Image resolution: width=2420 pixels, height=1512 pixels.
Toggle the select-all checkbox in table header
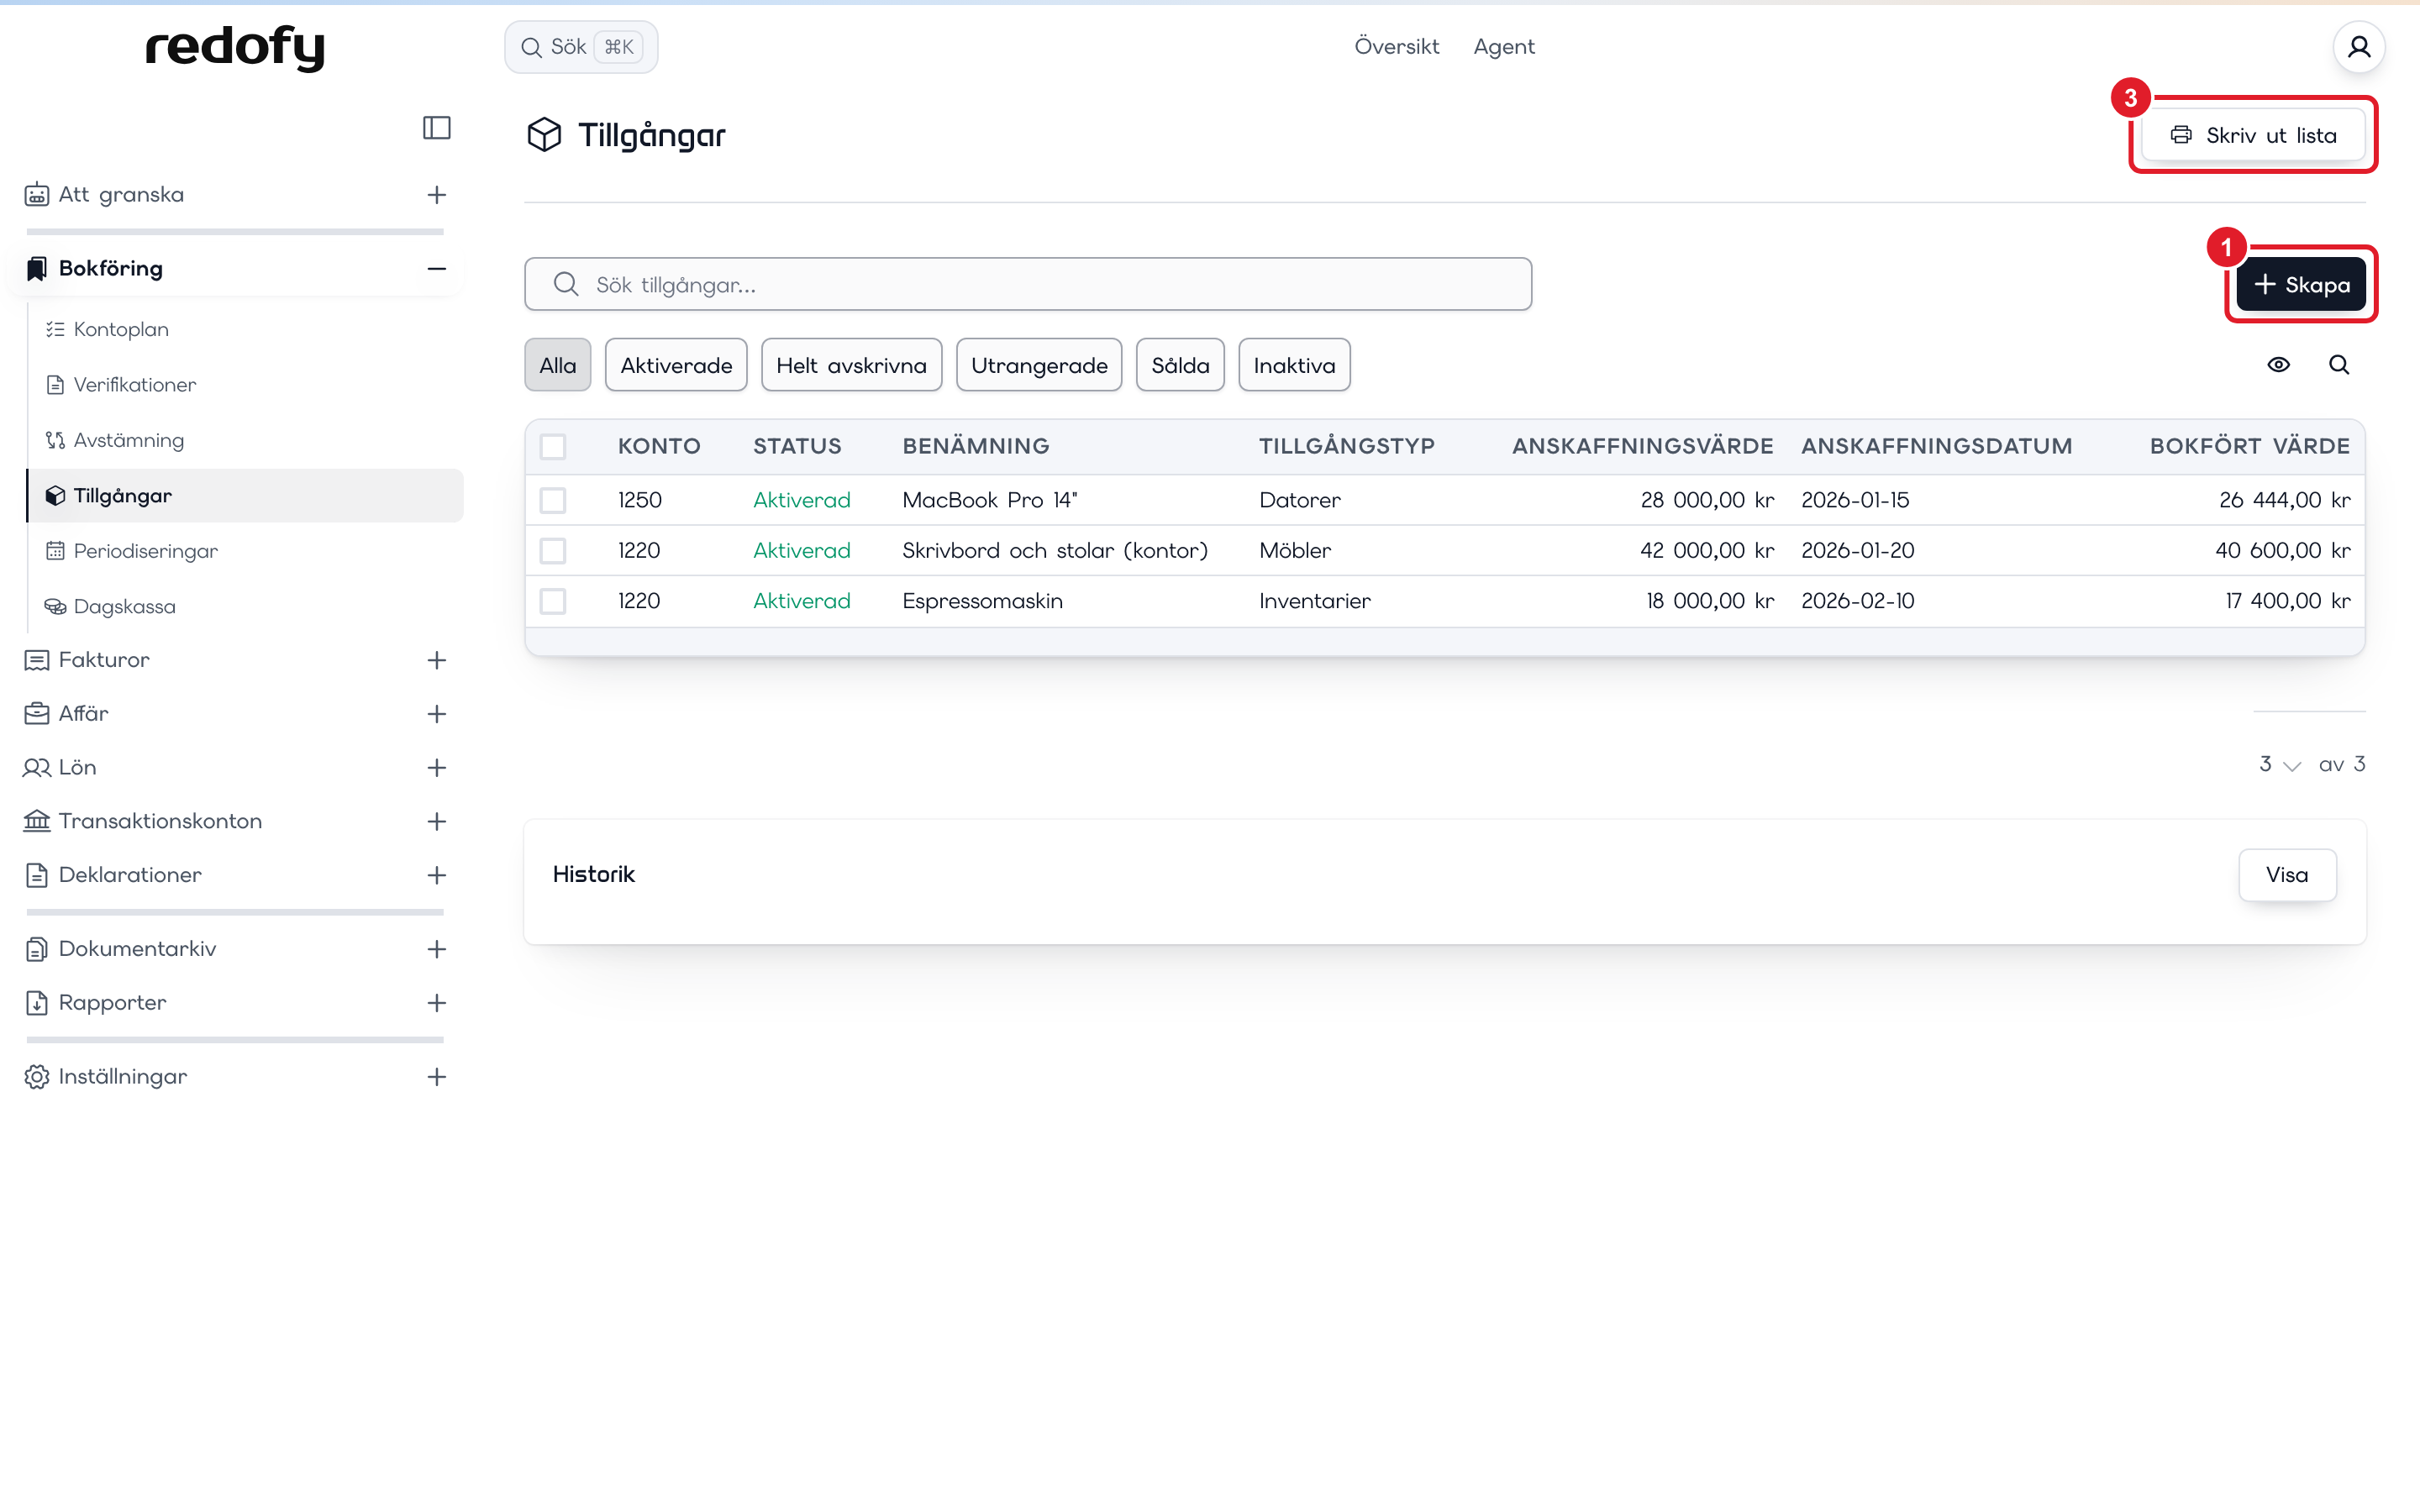(553, 446)
